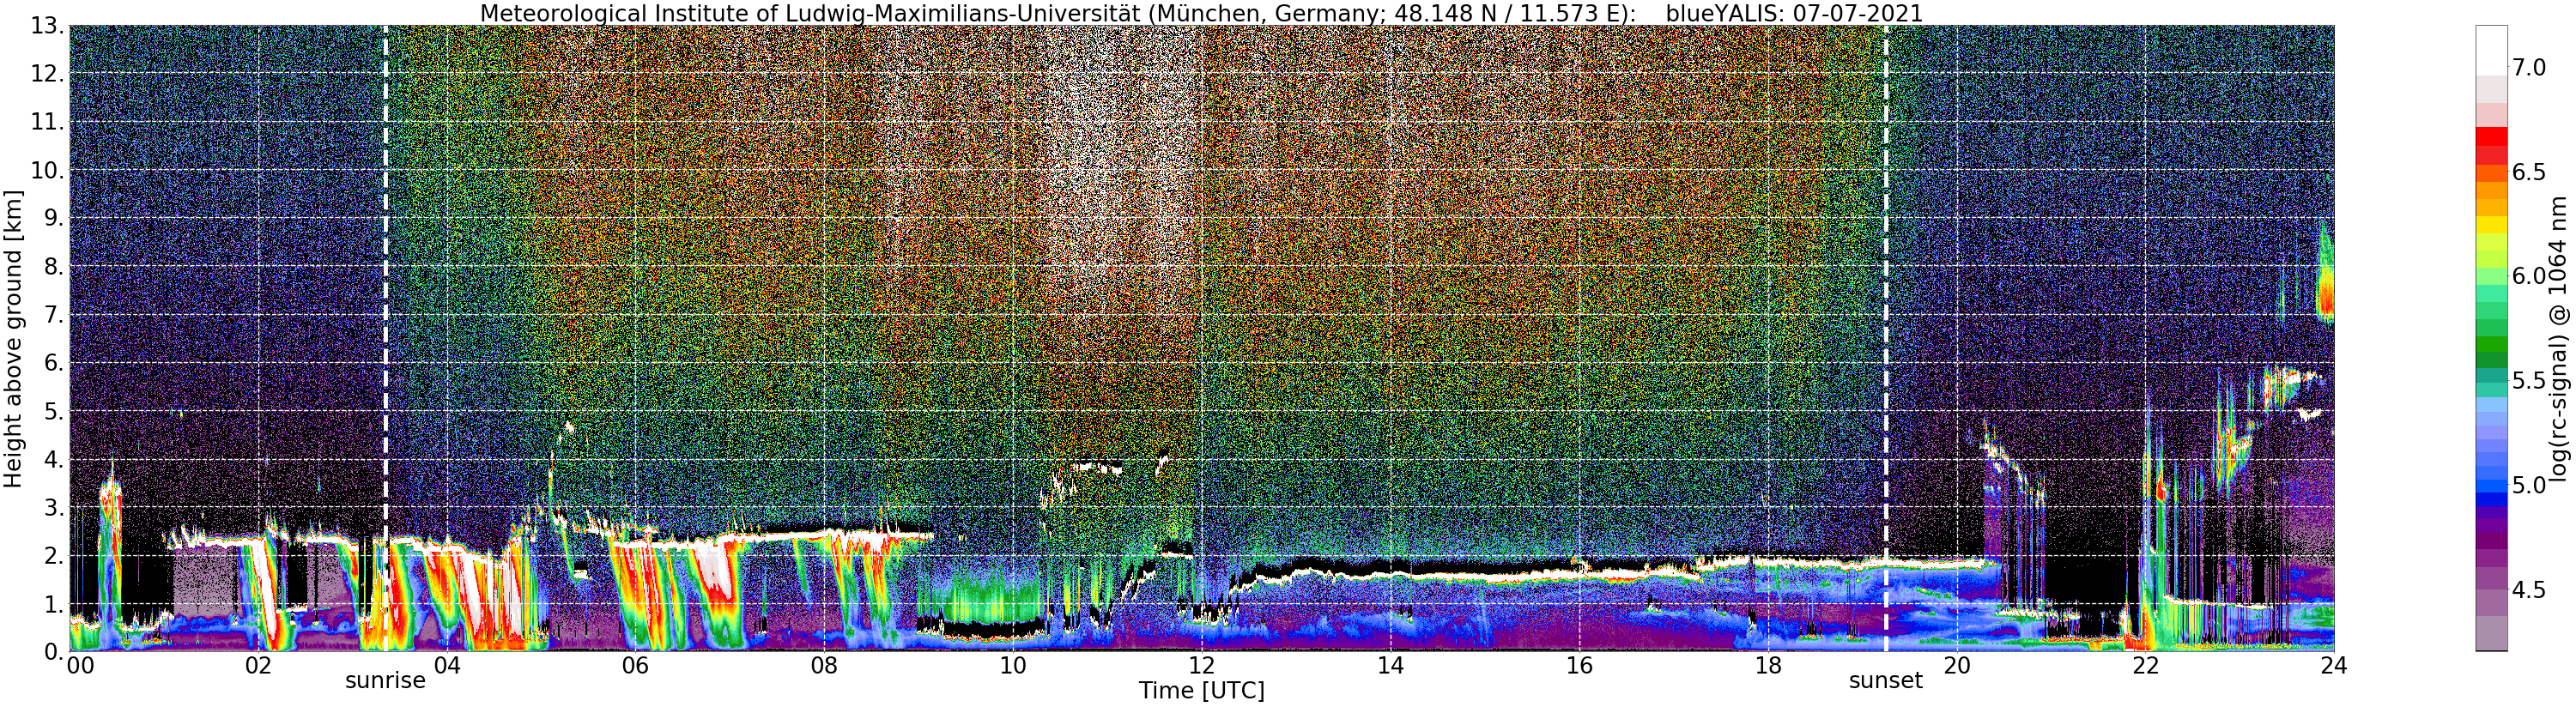Click the x-axis tick label 08
Screen dimensions: 2576x707
click(x=824, y=666)
